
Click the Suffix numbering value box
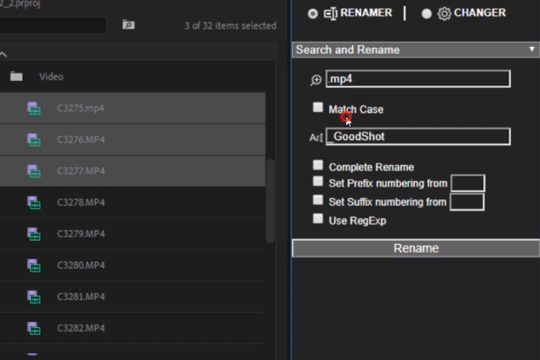(x=467, y=202)
